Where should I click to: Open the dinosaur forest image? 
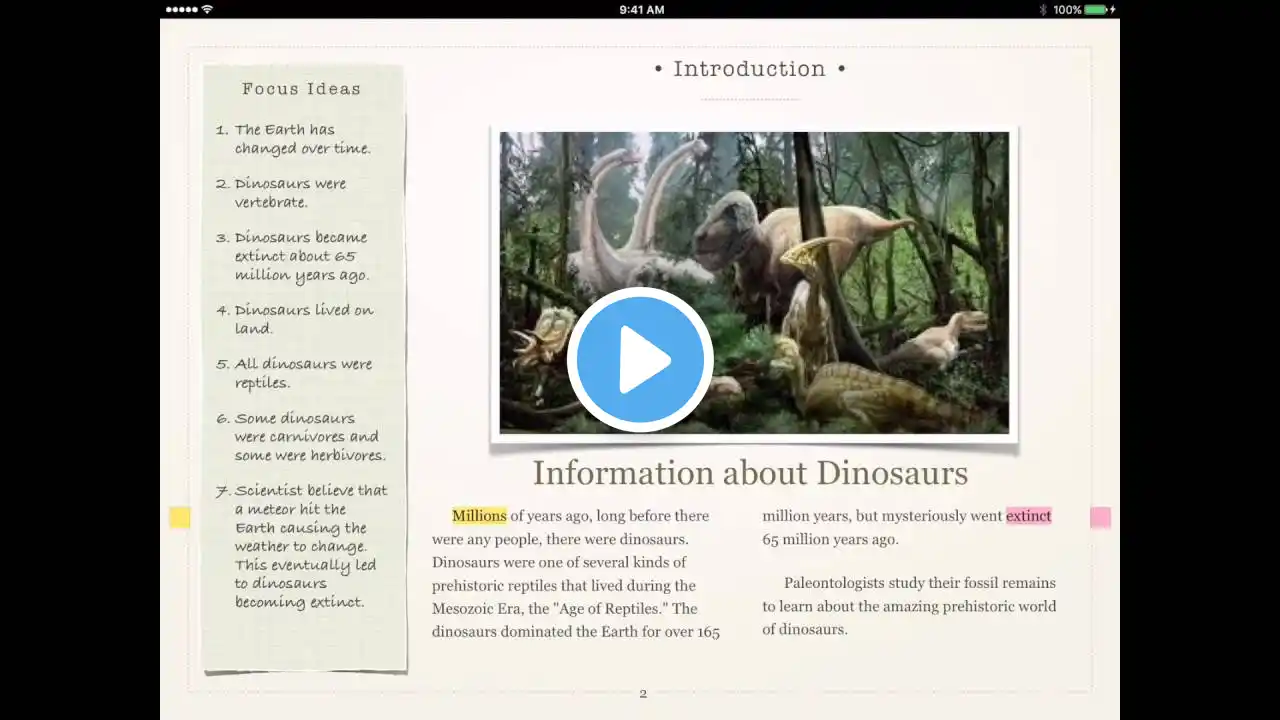(754, 283)
